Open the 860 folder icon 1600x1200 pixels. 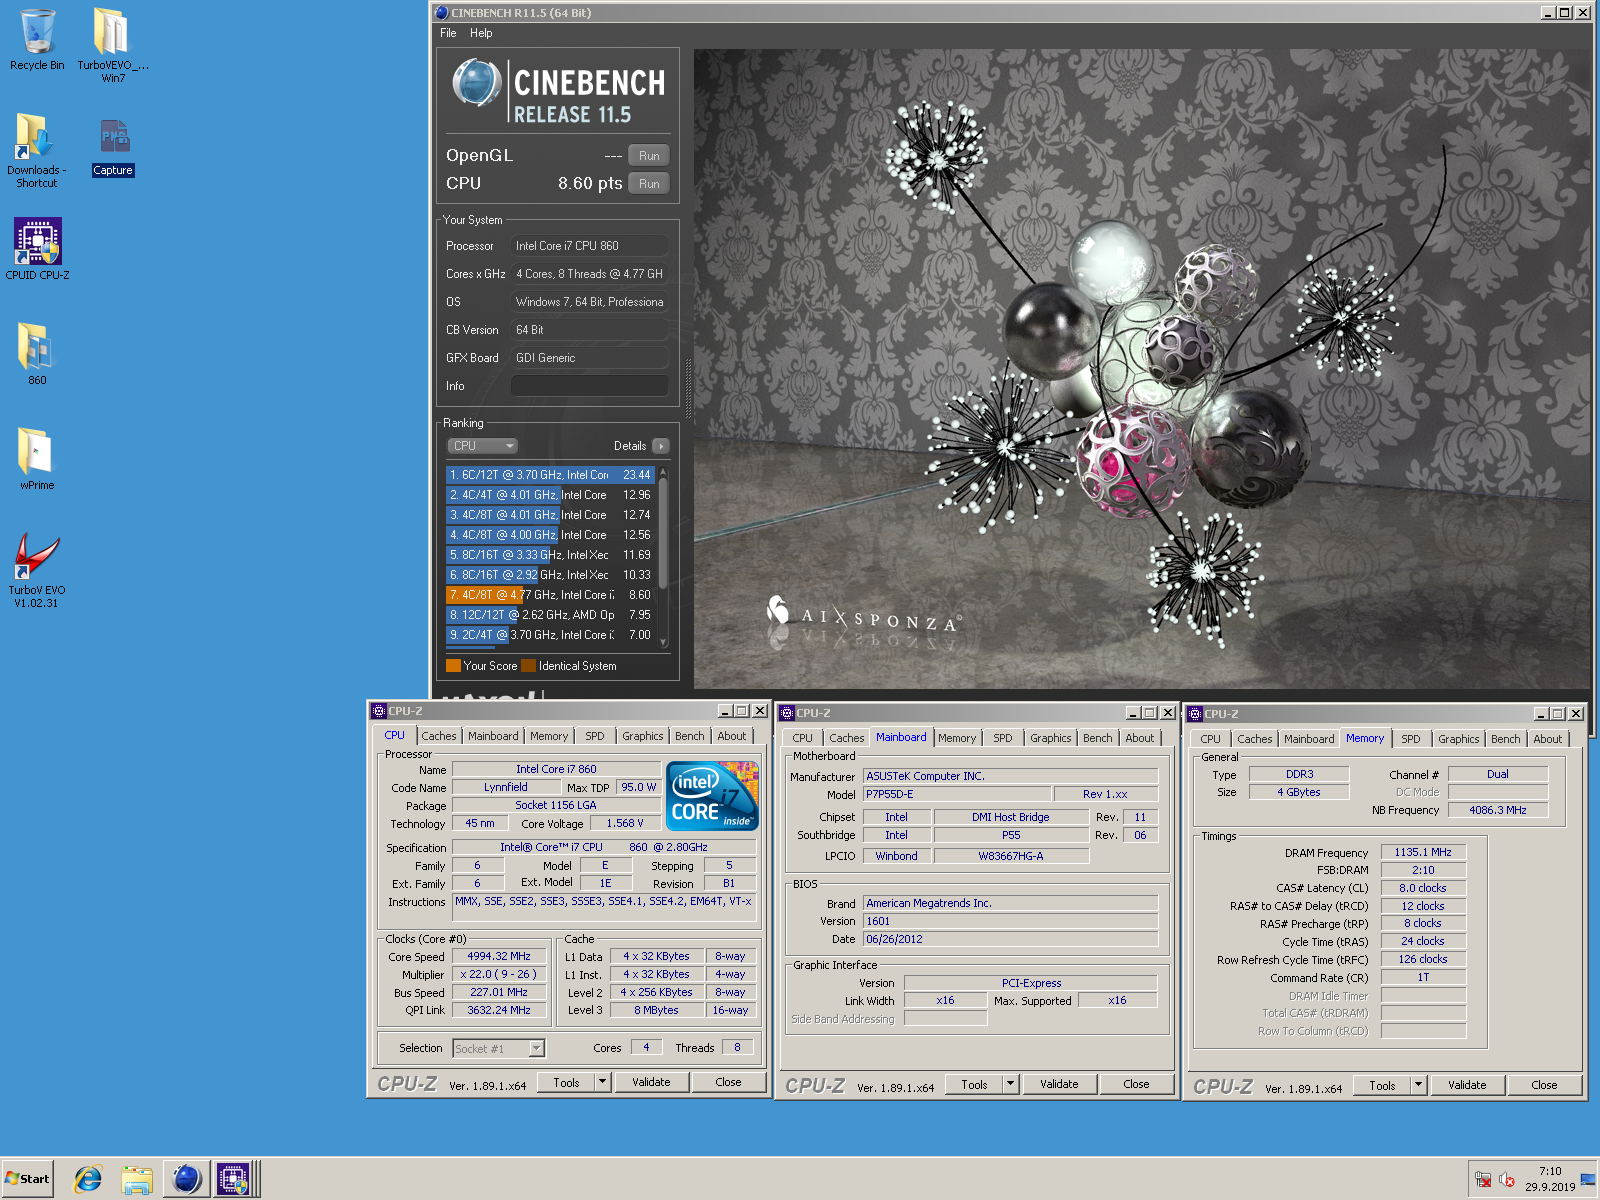(37, 353)
